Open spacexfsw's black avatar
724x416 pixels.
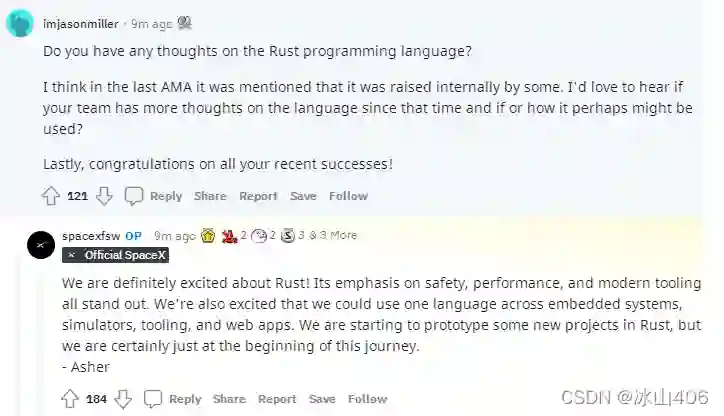click(40, 244)
